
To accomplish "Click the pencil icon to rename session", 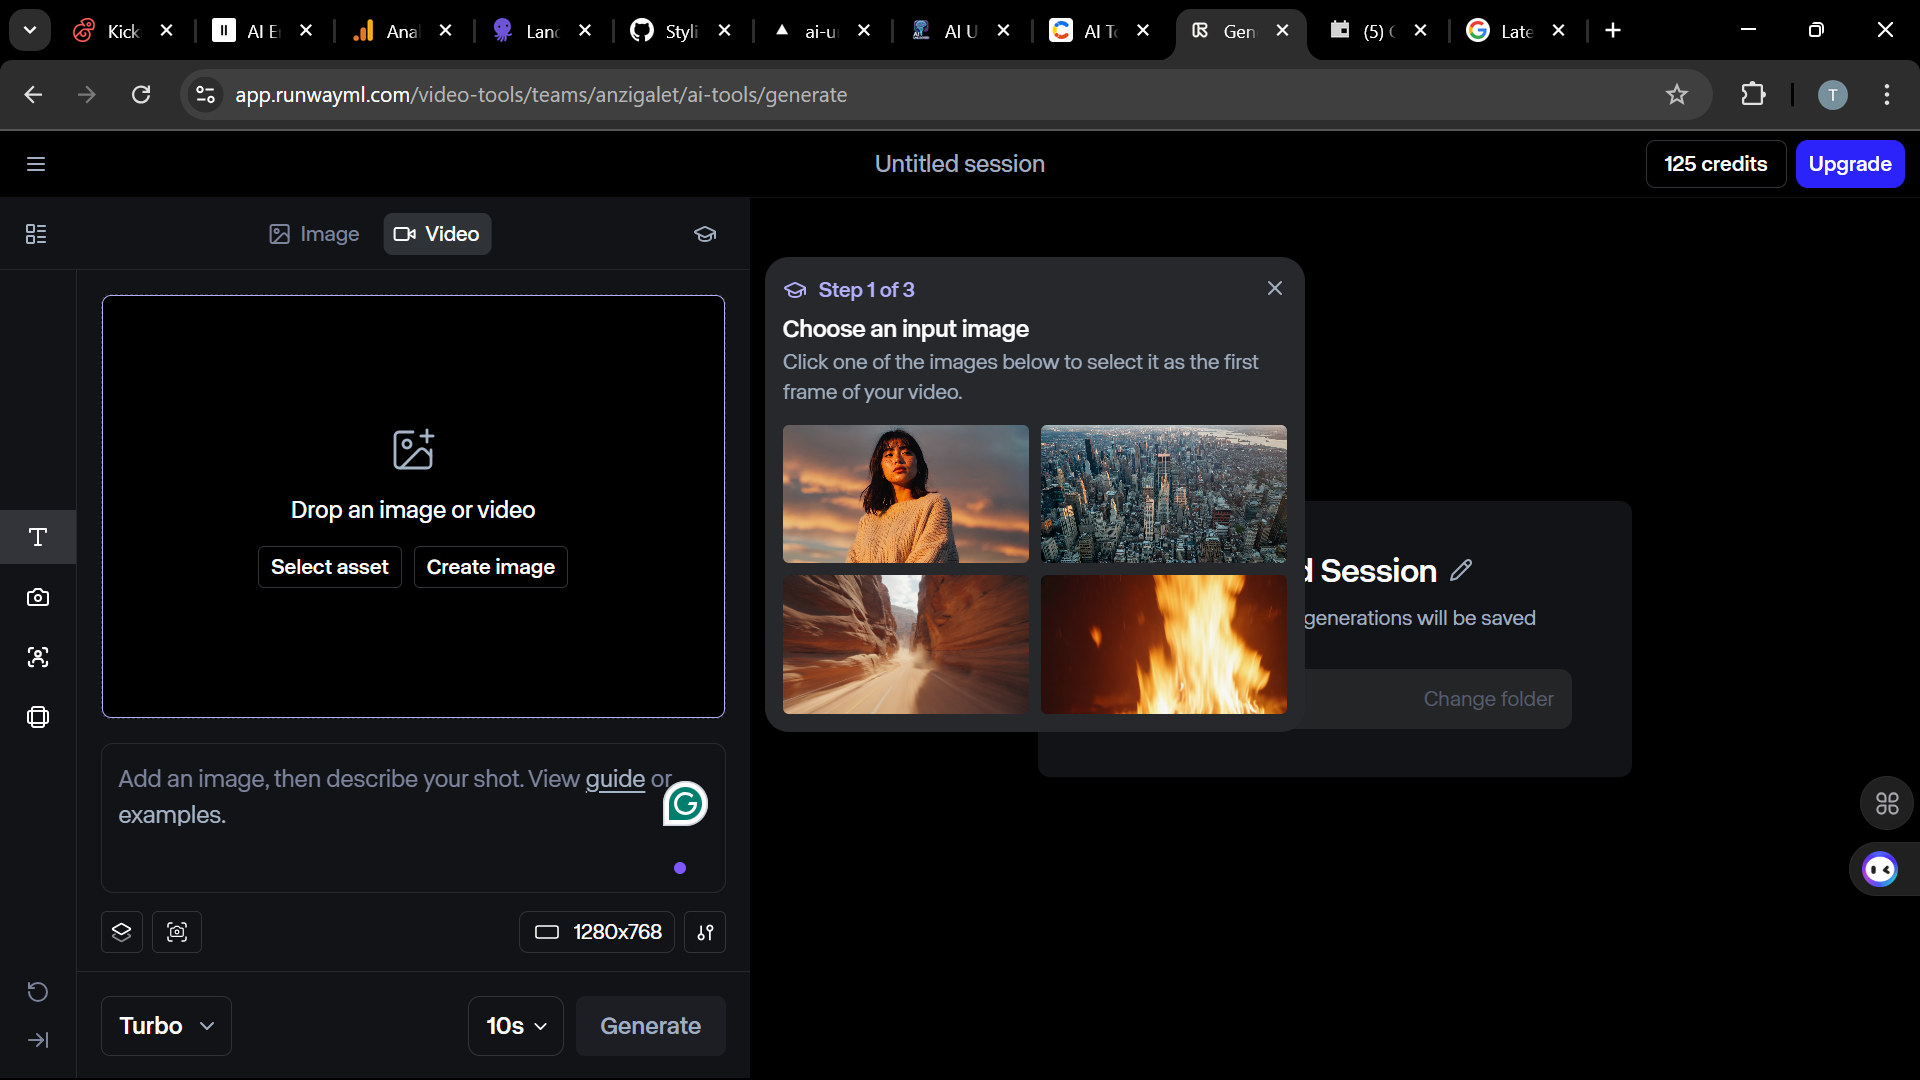I will coord(1461,570).
